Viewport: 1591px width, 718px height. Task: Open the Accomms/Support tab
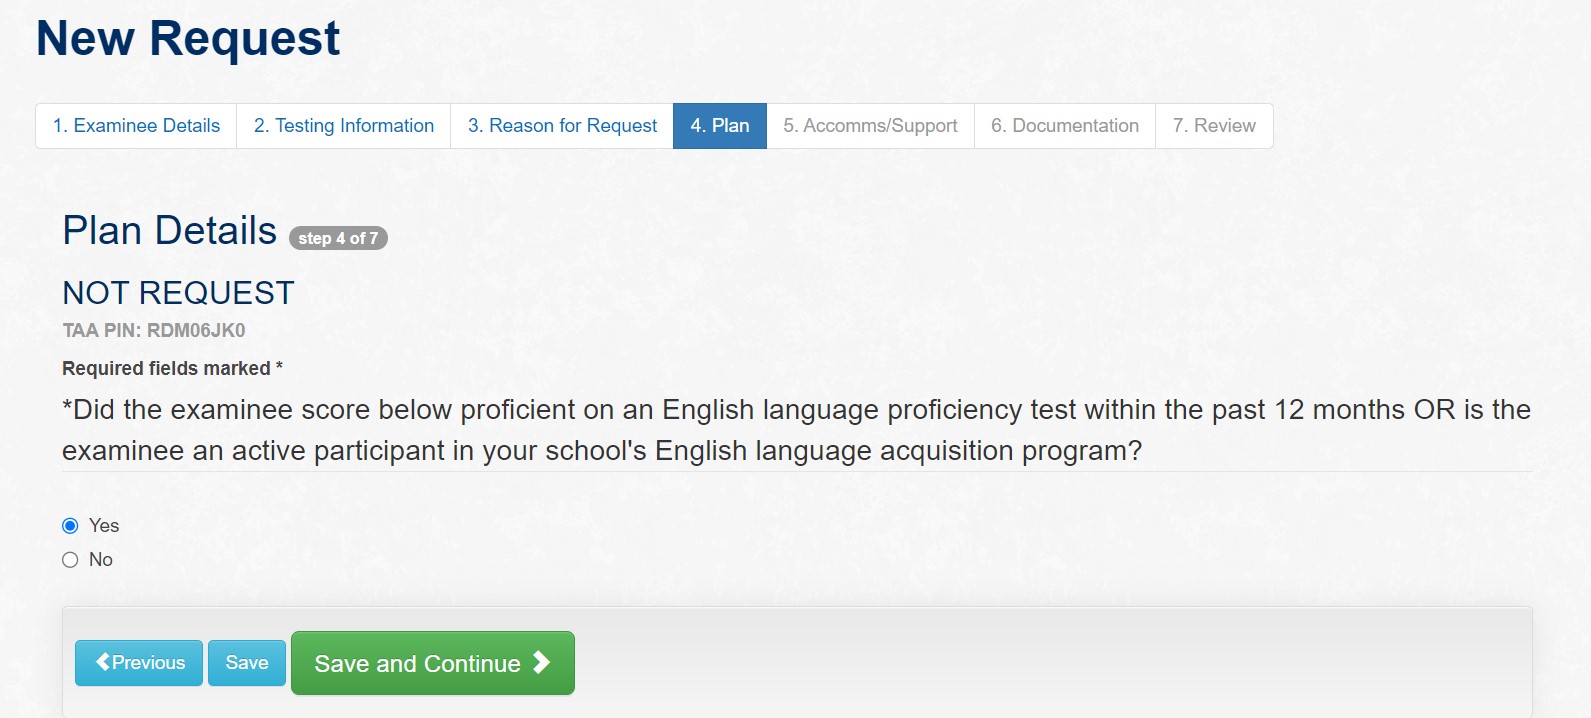point(869,125)
